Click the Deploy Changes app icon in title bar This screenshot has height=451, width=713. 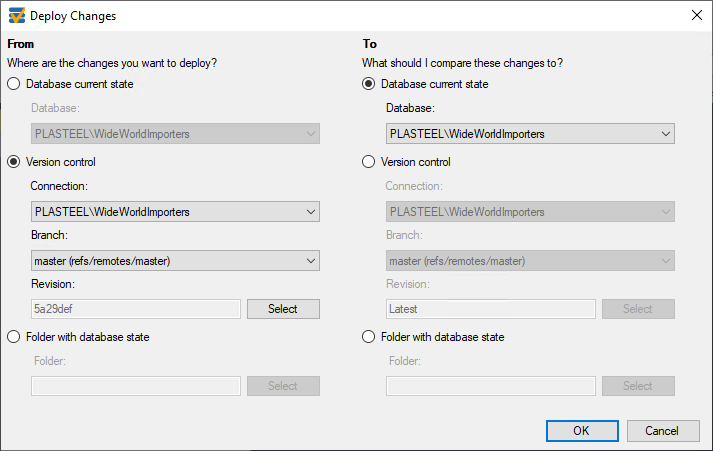tap(17, 15)
